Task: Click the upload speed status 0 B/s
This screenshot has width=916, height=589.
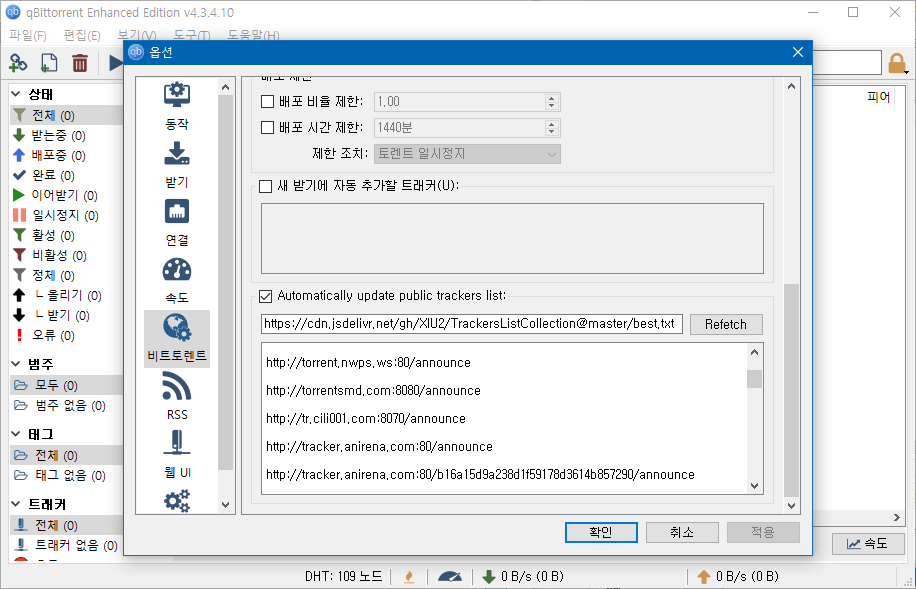Action: pos(738,577)
